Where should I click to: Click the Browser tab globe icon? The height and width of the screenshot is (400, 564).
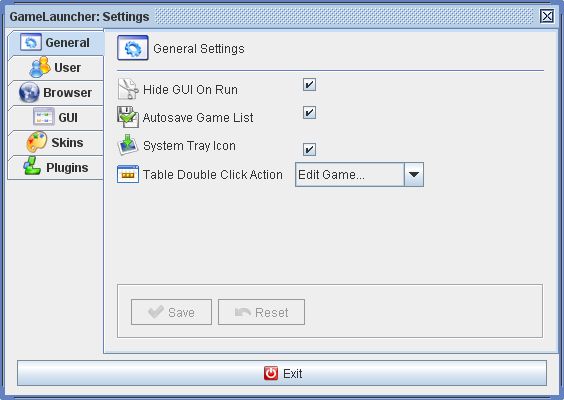point(29,92)
